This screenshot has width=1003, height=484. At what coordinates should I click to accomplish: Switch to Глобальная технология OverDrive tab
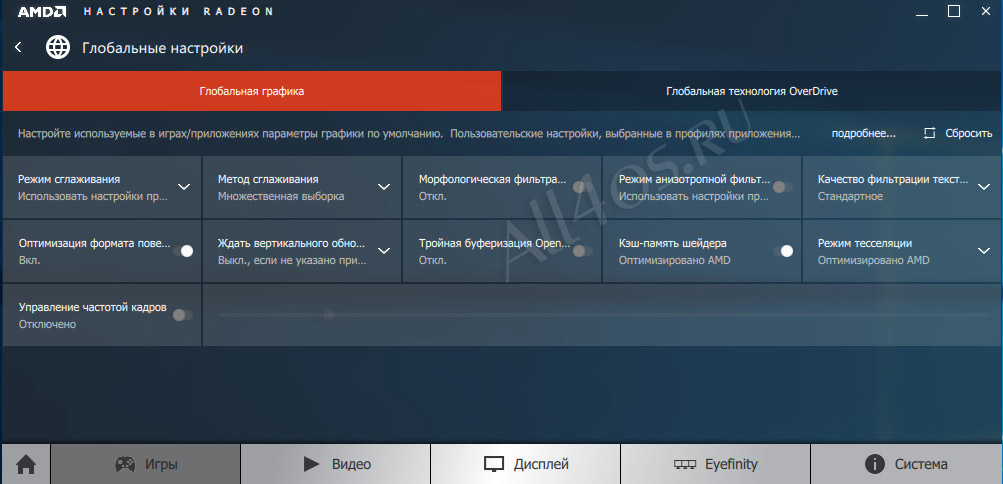point(752,91)
